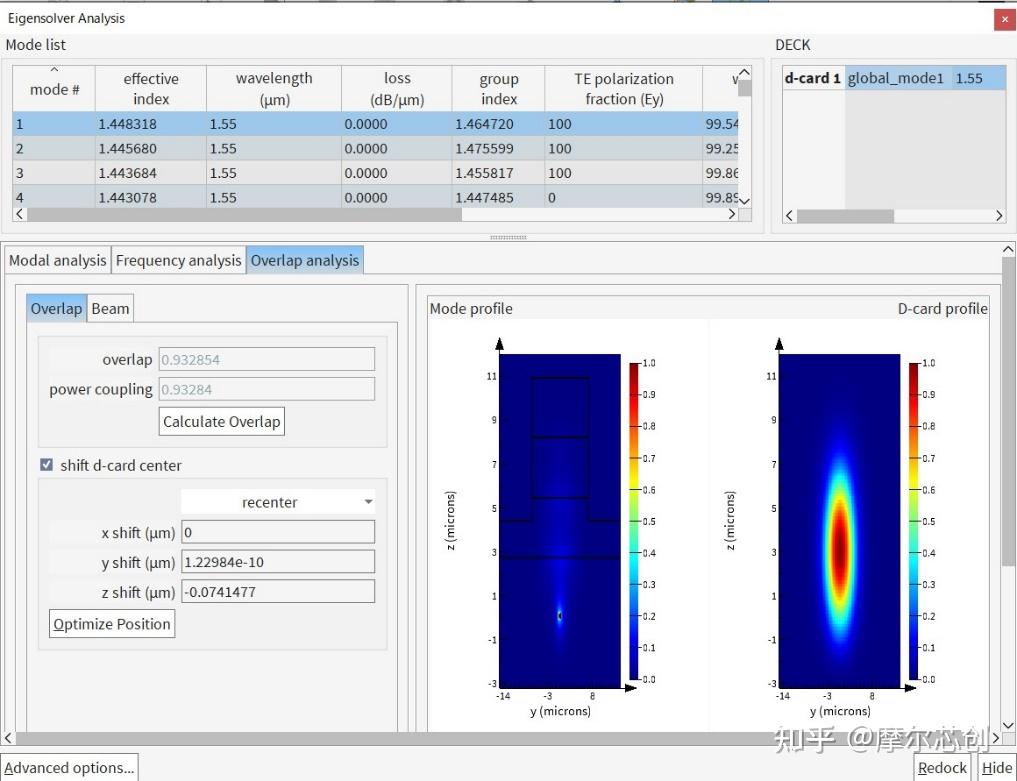Click the Hide button
The height and width of the screenshot is (781, 1017).
click(996, 768)
